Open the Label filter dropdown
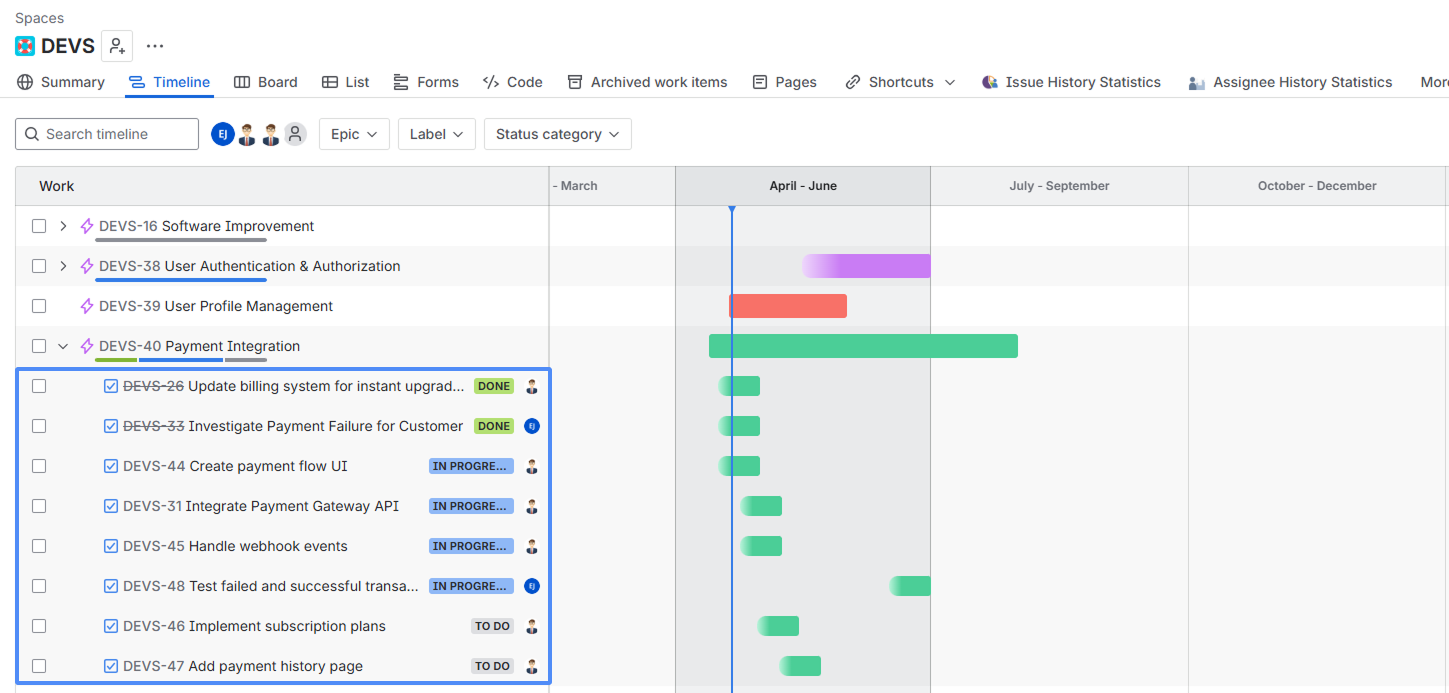1449x693 pixels. (437, 134)
